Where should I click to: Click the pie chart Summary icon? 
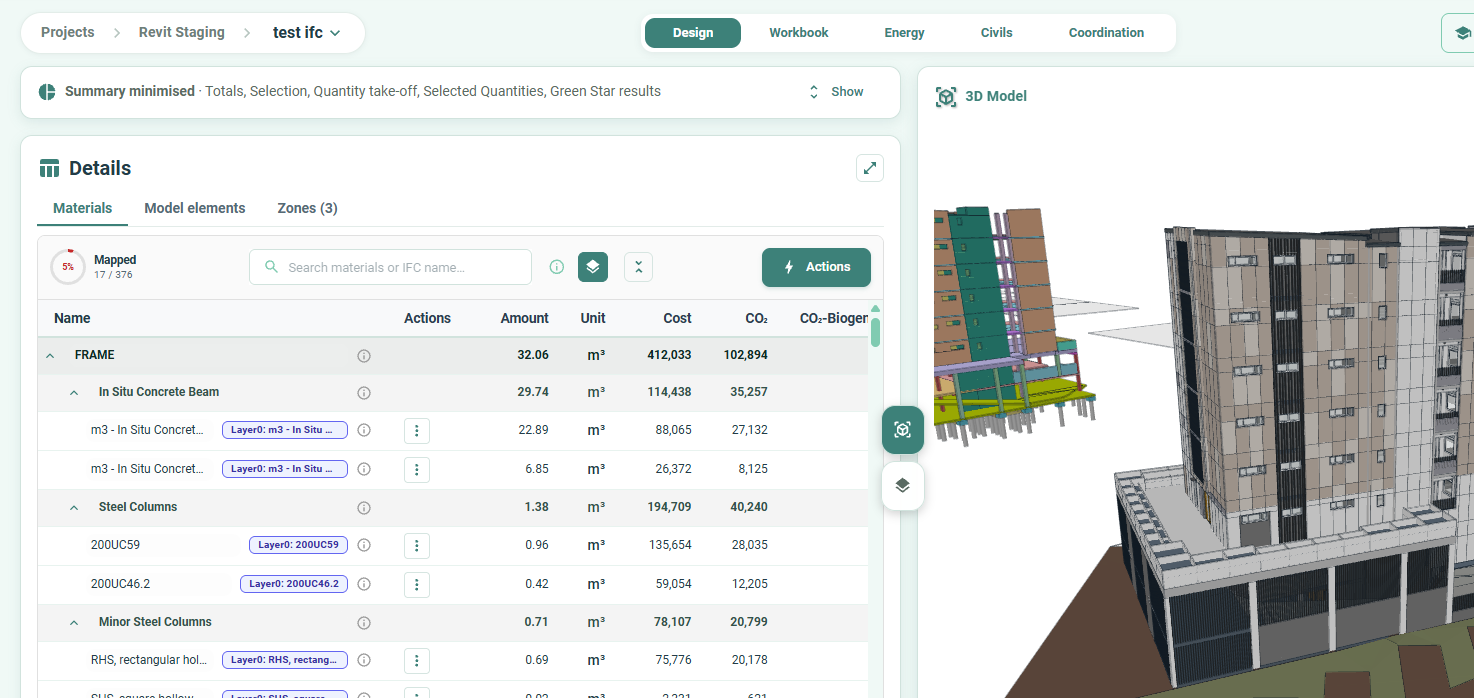tap(47, 92)
